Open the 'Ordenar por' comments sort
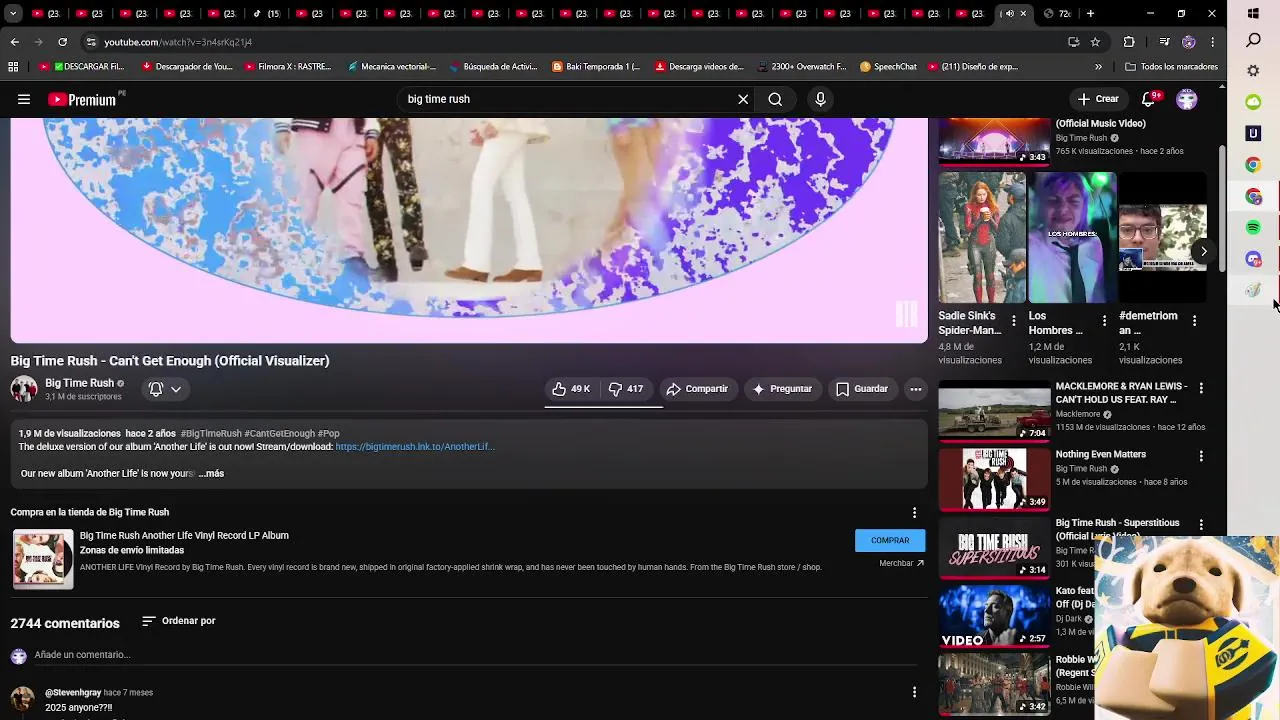The image size is (1280, 720). (179, 621)
